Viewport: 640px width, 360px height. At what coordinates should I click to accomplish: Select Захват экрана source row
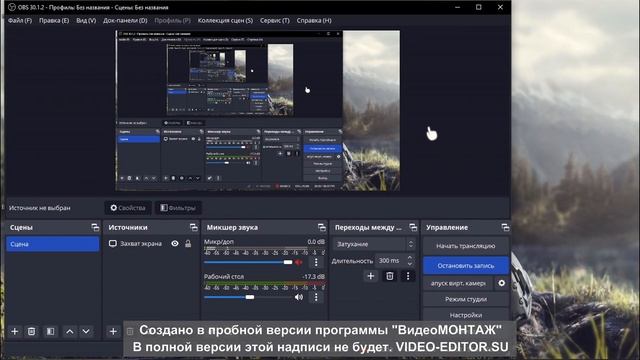[x=151, y=244]
